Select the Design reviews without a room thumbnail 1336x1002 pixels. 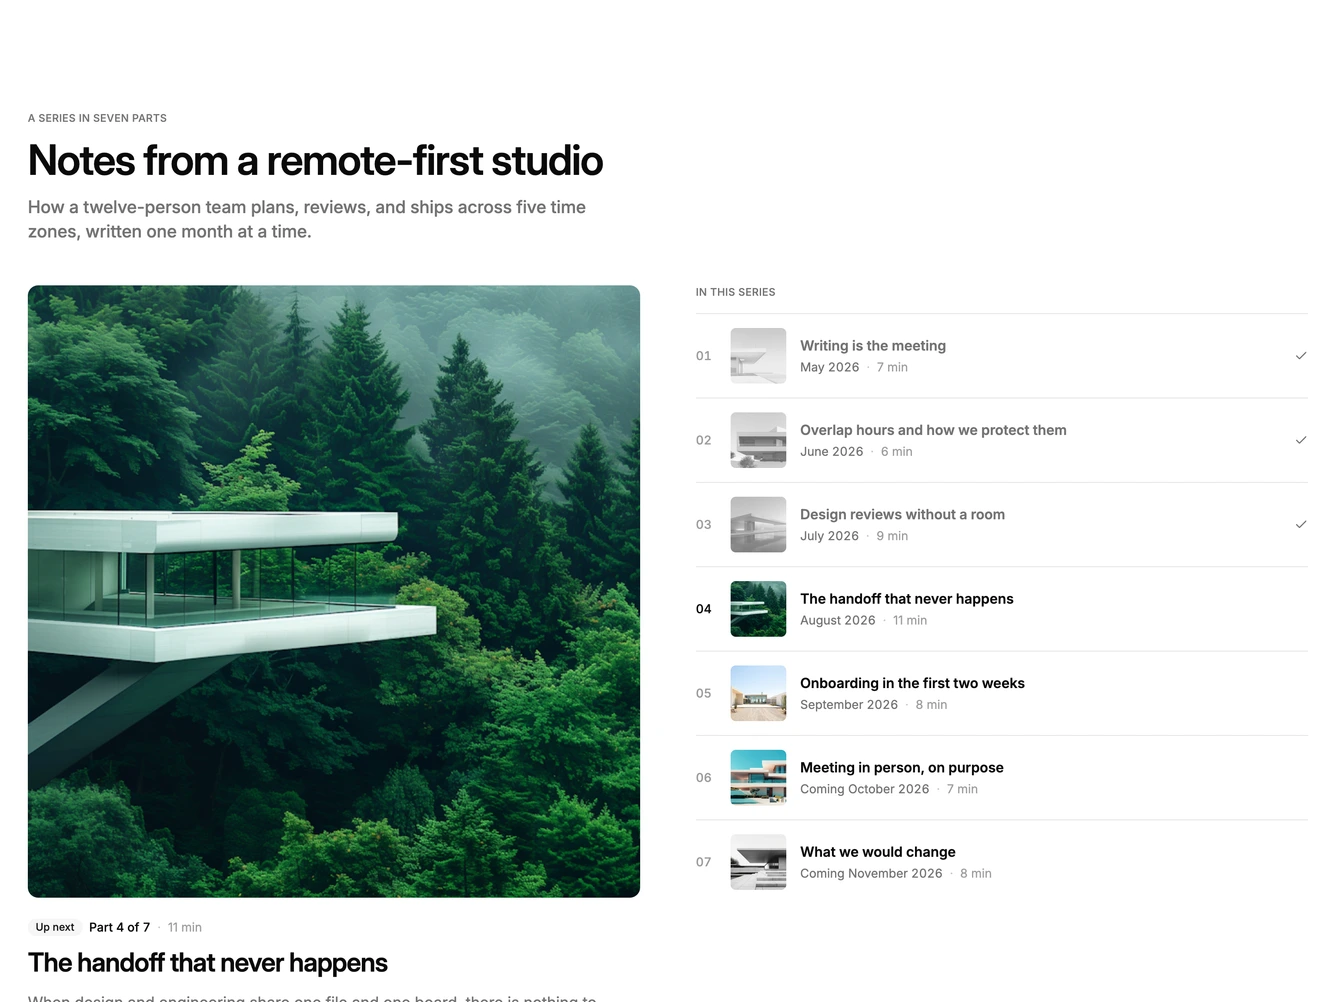(x=758, y=524)
